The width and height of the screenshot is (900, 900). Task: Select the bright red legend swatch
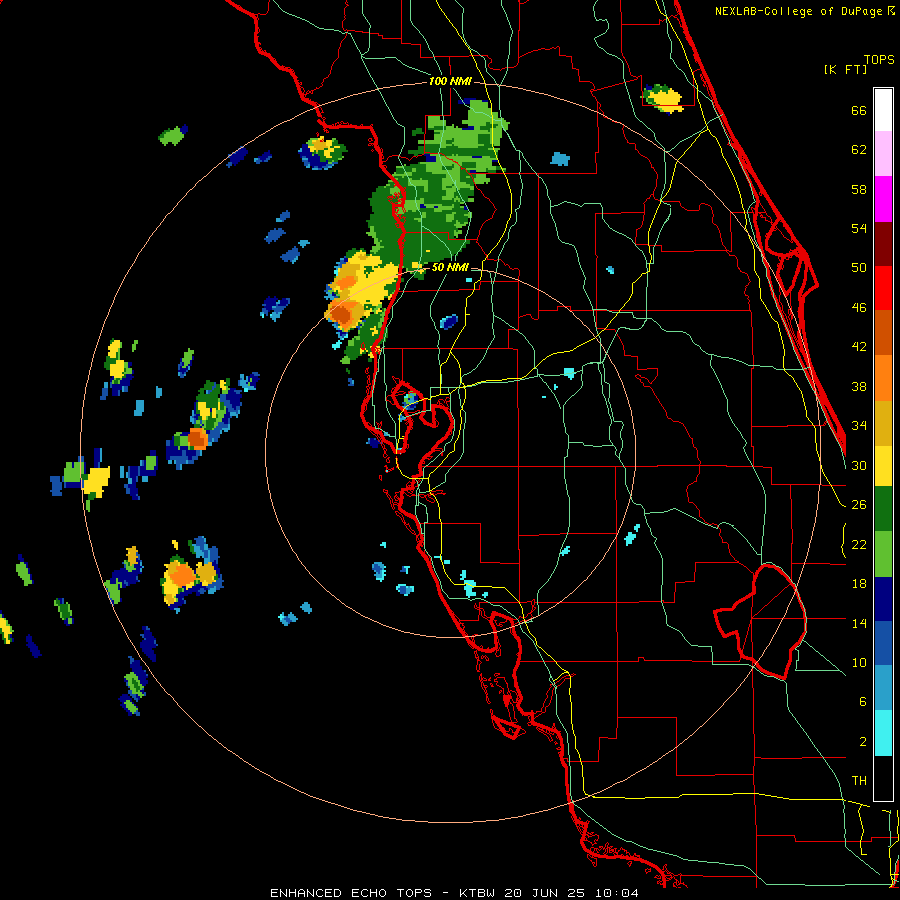(883, 288)
